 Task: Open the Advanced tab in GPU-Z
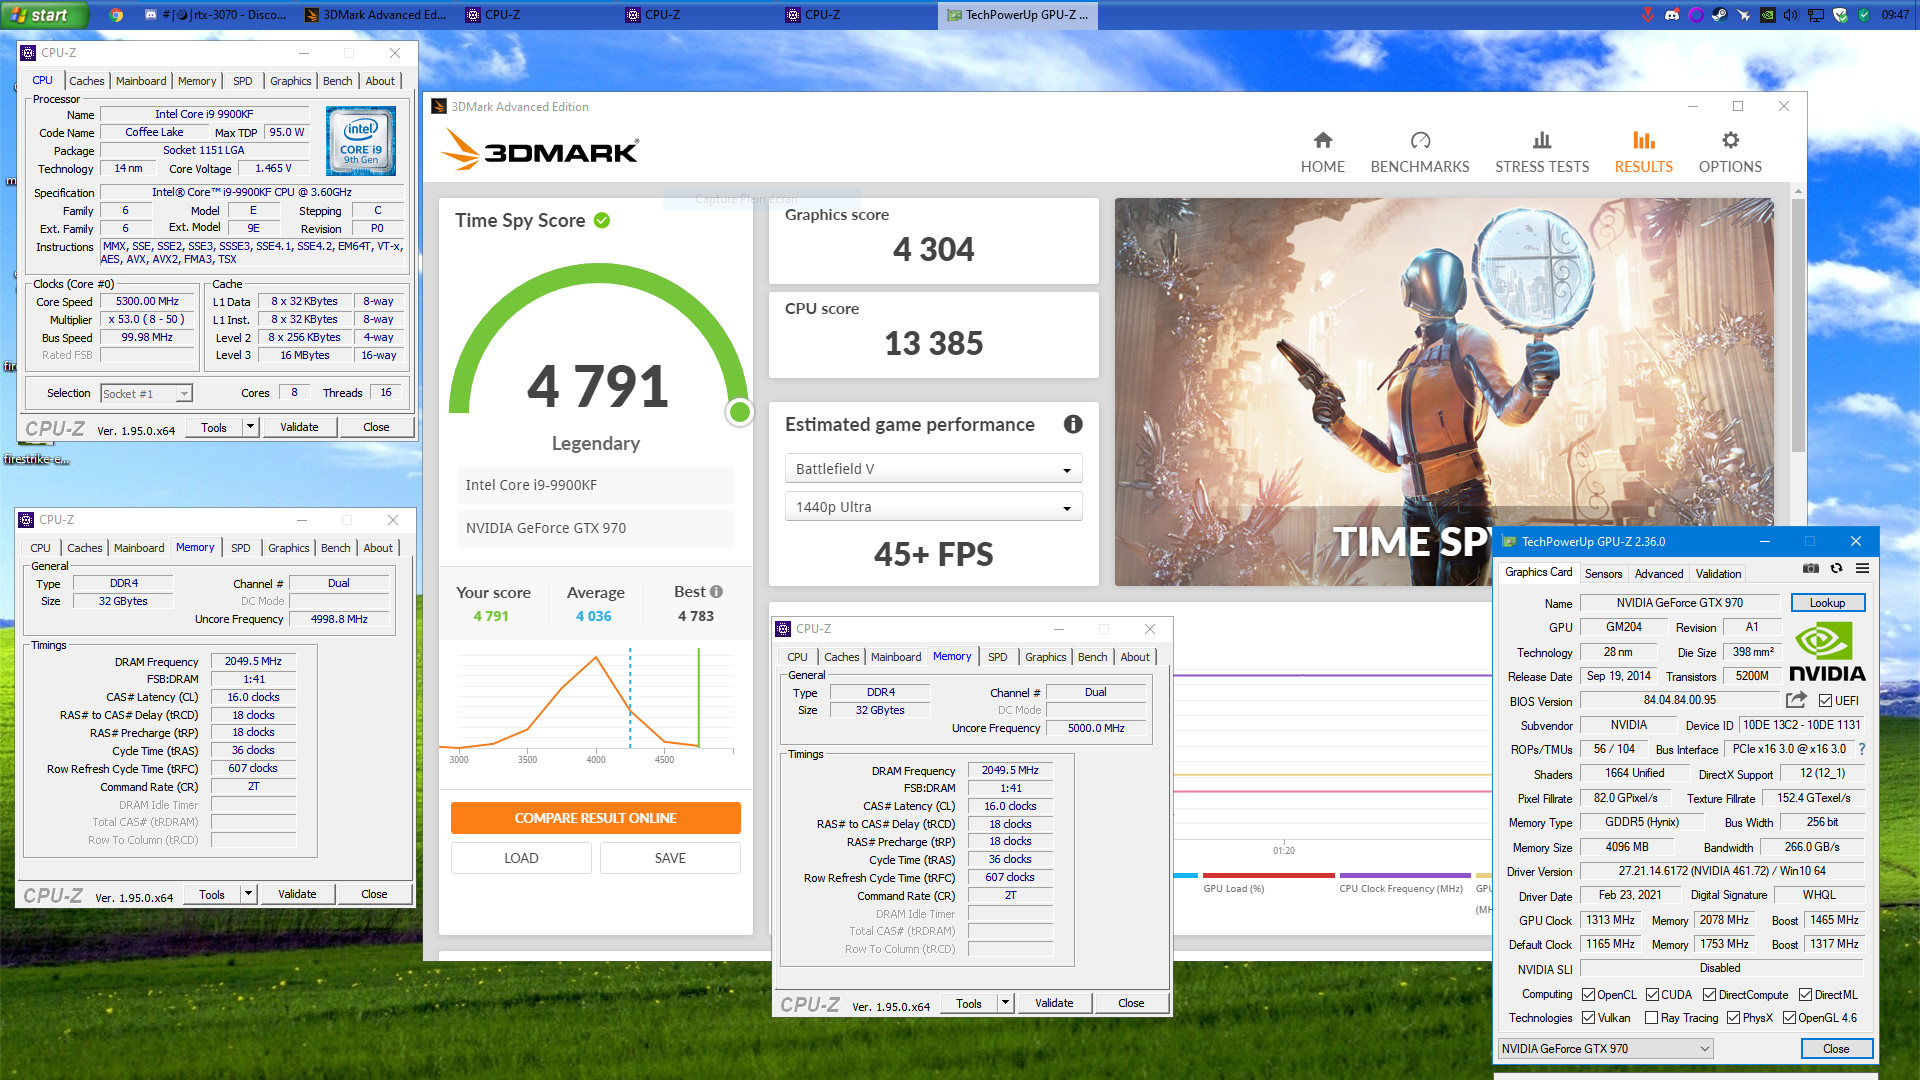coord(1658,574)
